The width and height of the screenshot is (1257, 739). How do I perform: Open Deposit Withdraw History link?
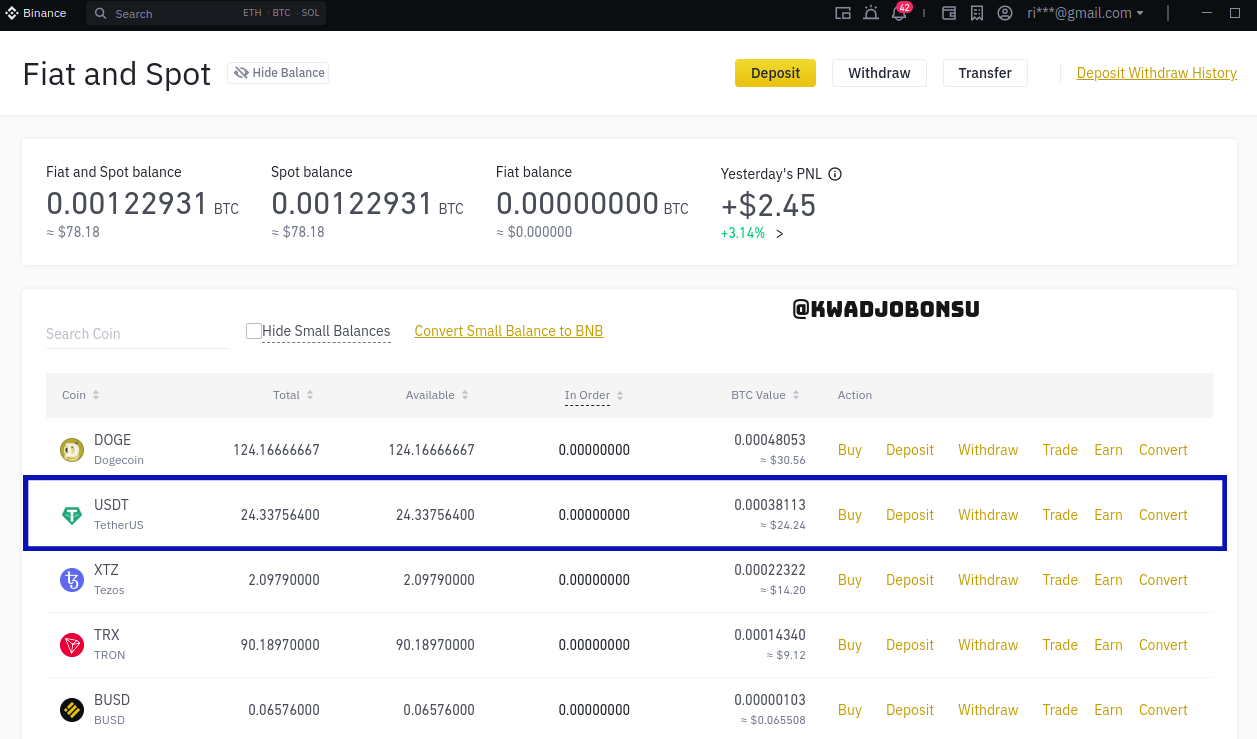click(1157, 73)
